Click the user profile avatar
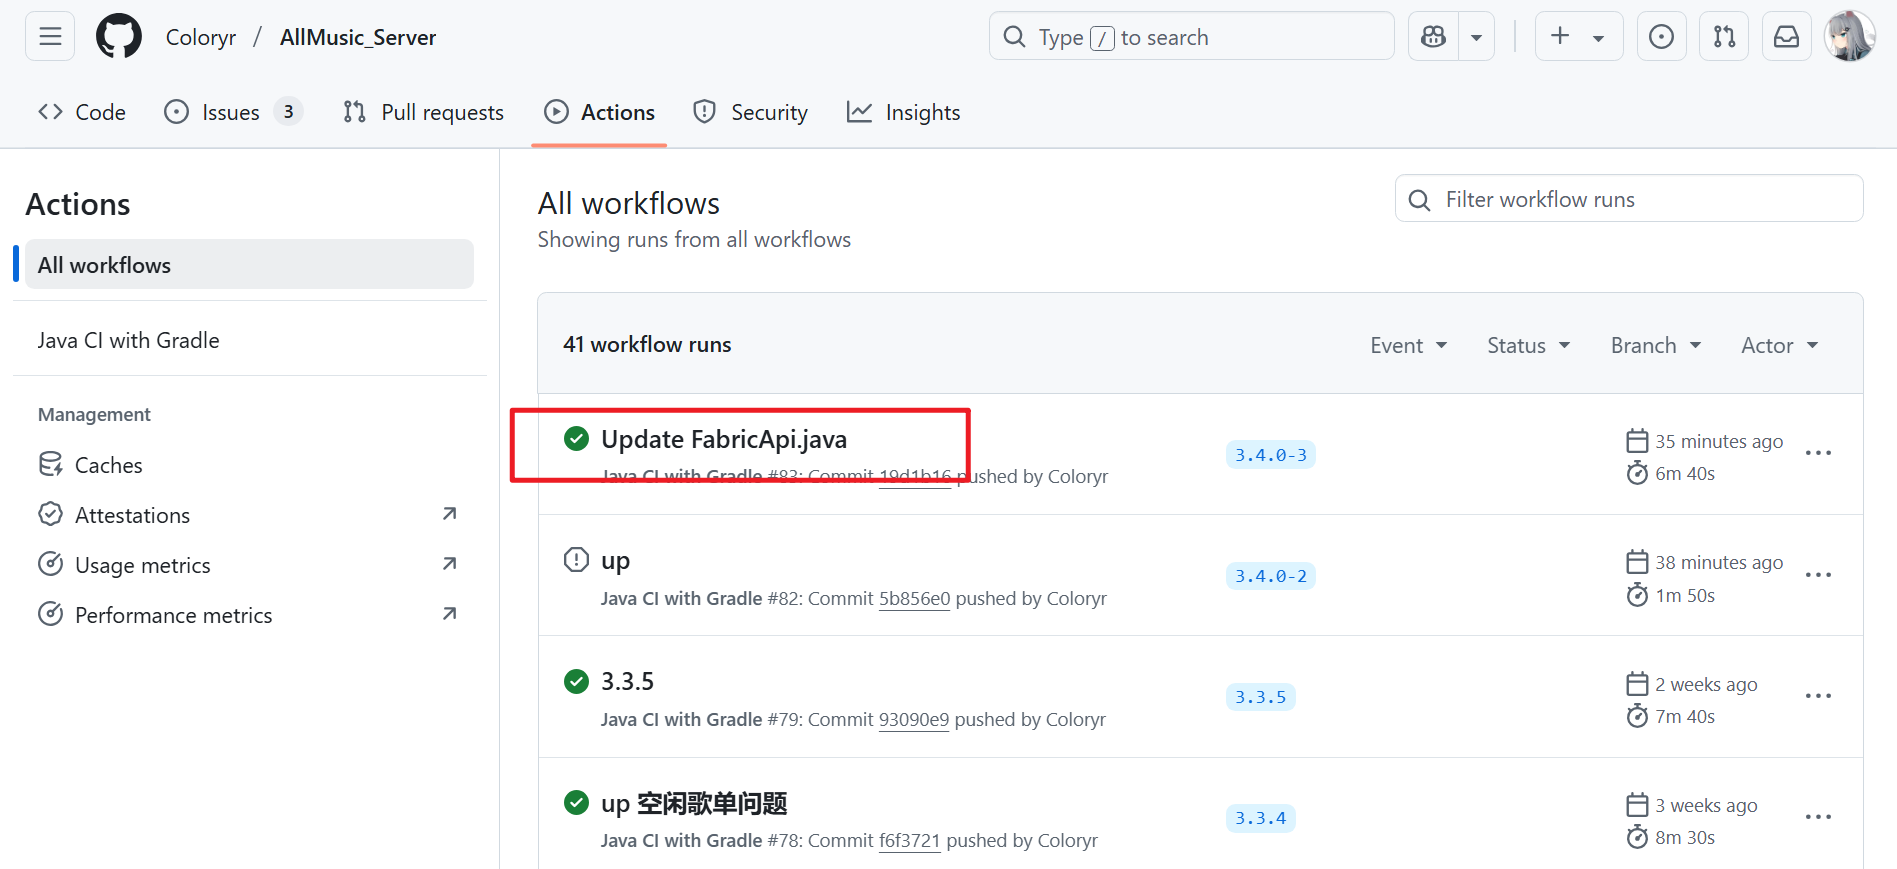Image resolution: width=1897 pixels, height=869 pixels. [x=1849, y=37]
